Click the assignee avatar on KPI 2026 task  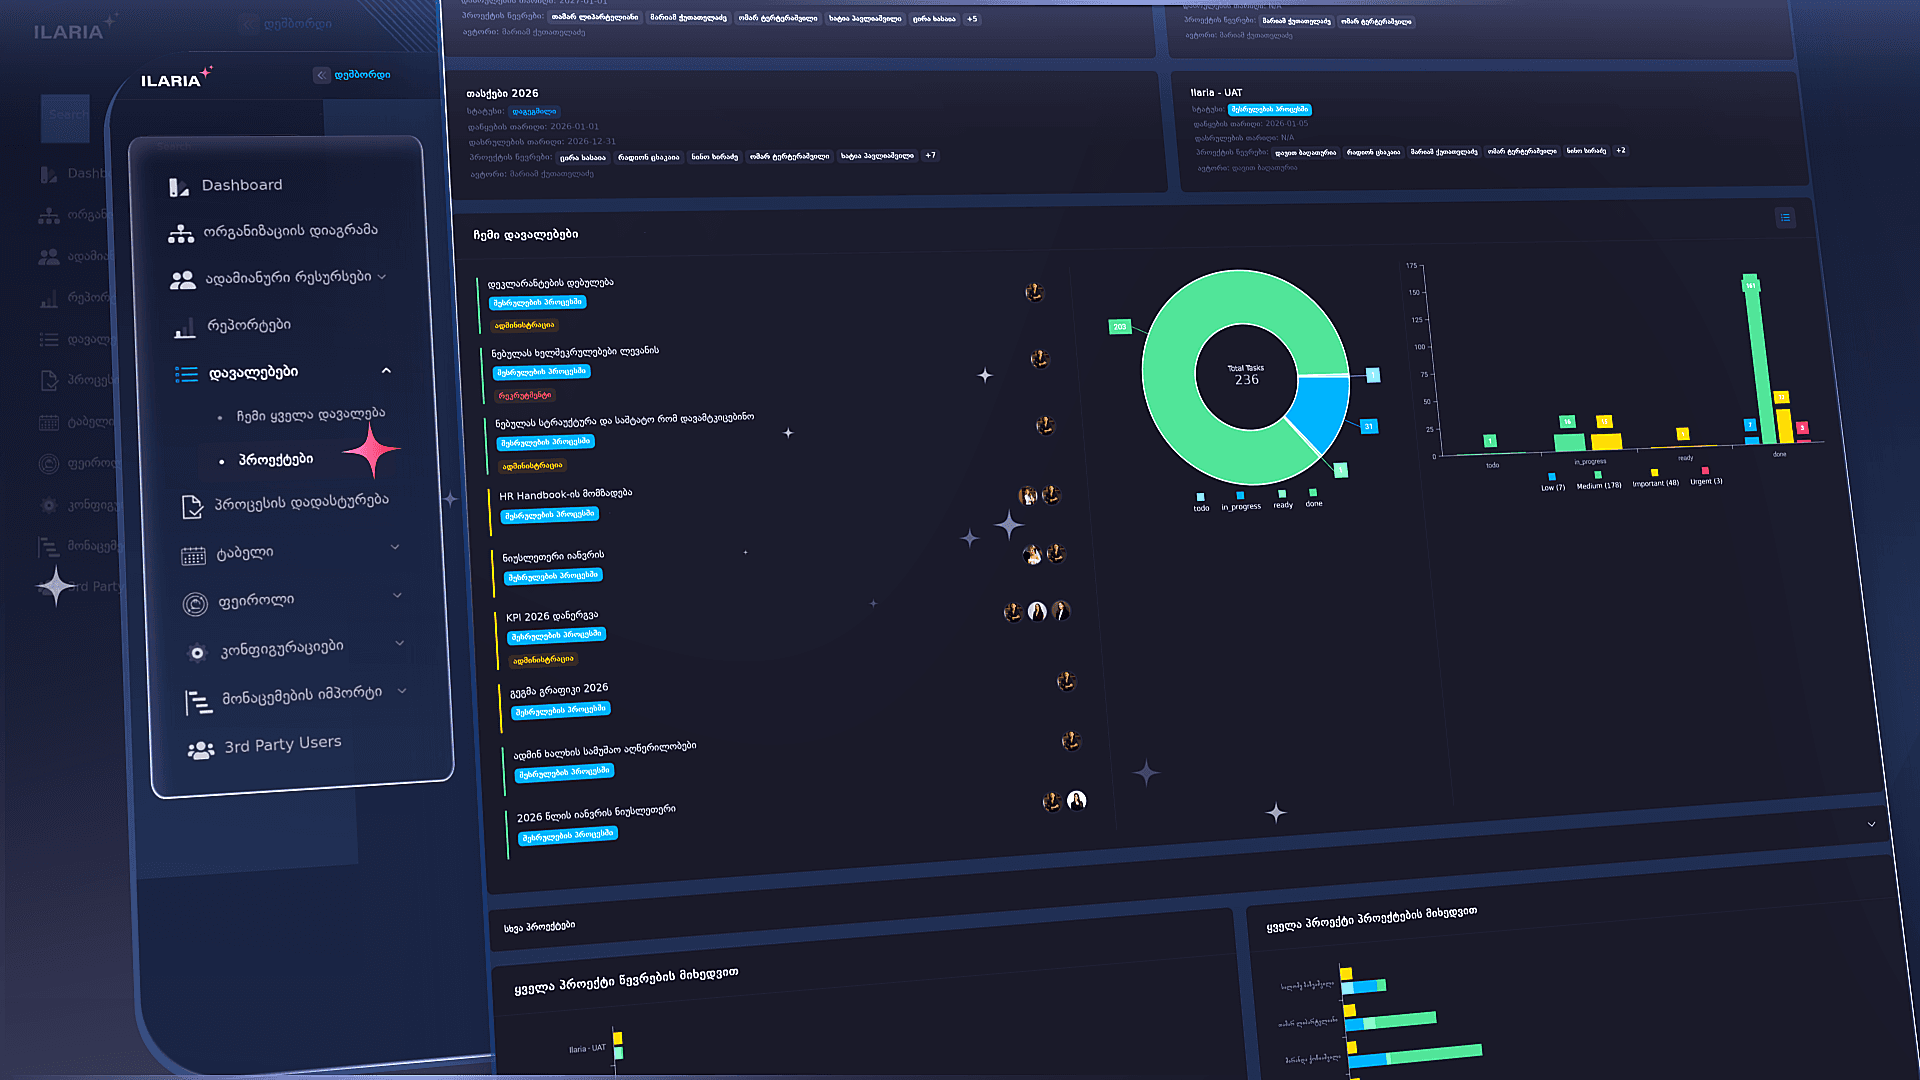click(1037, 611)
